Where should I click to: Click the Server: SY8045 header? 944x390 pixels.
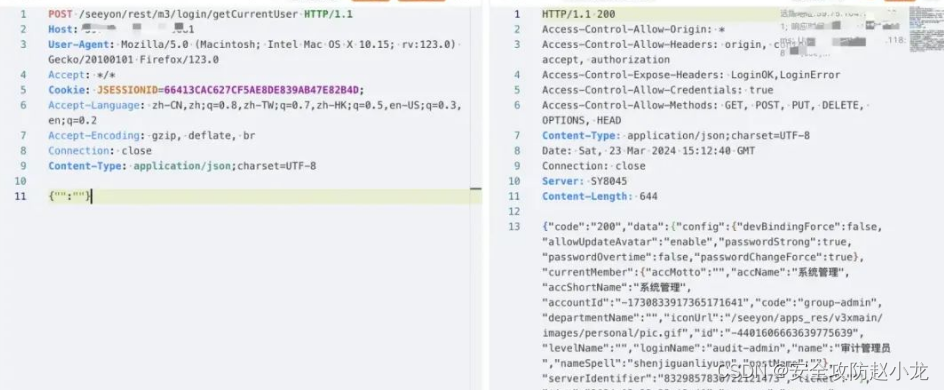tap(585, 181)
